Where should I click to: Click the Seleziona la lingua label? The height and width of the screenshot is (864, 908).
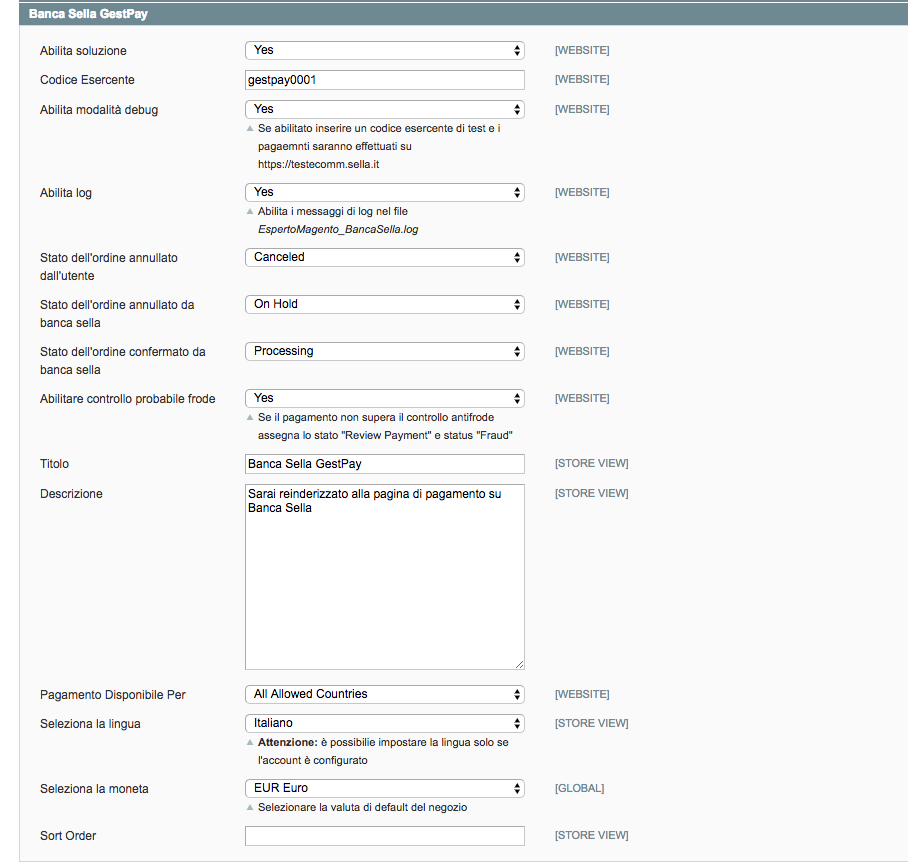tap(90, 724)
